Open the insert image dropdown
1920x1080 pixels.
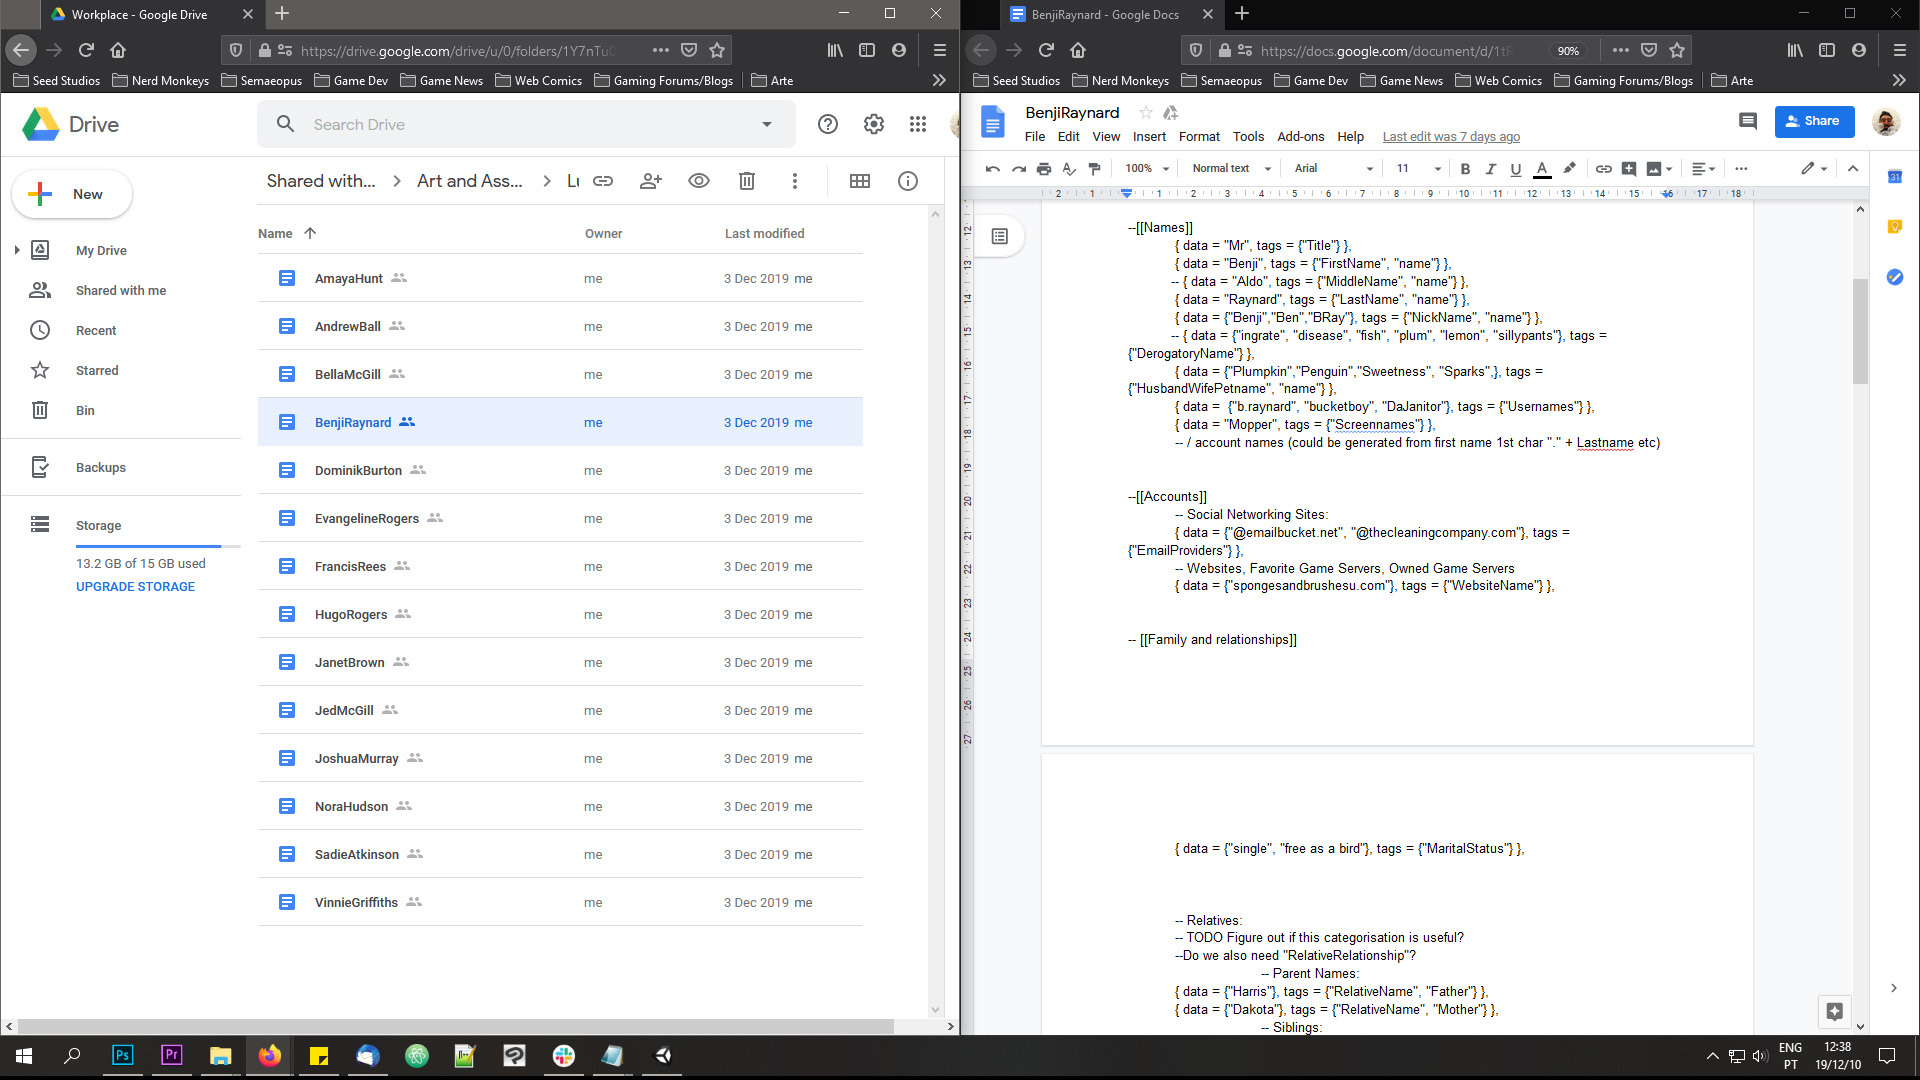(1660, 169)
